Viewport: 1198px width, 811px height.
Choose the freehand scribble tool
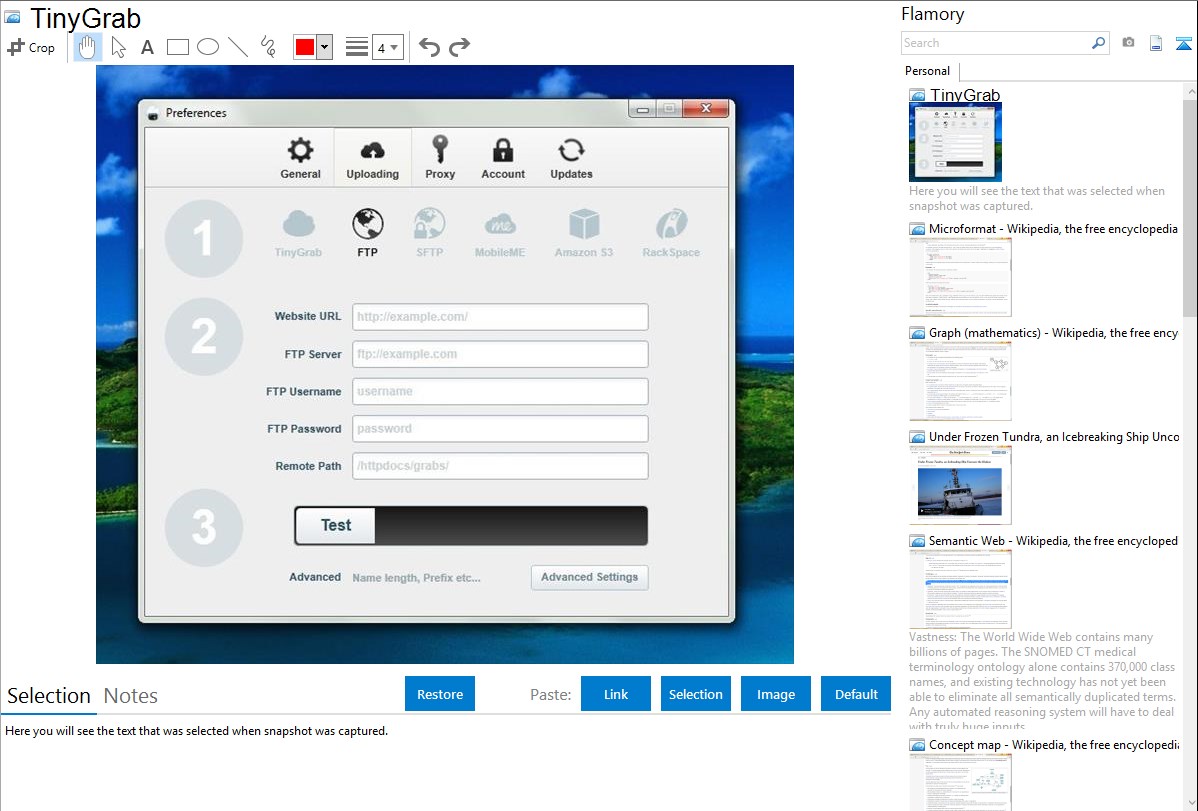coord(268,47)
